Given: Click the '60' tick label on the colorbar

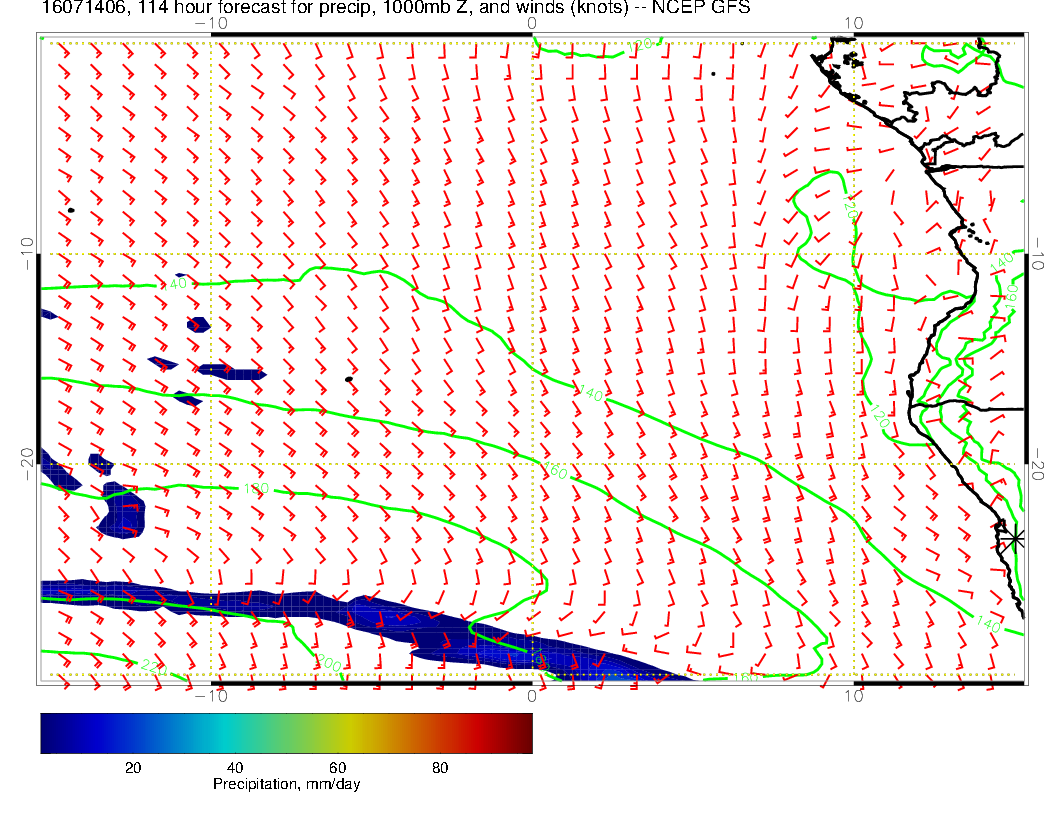Looking at the screenshot, I should [337, 768].
